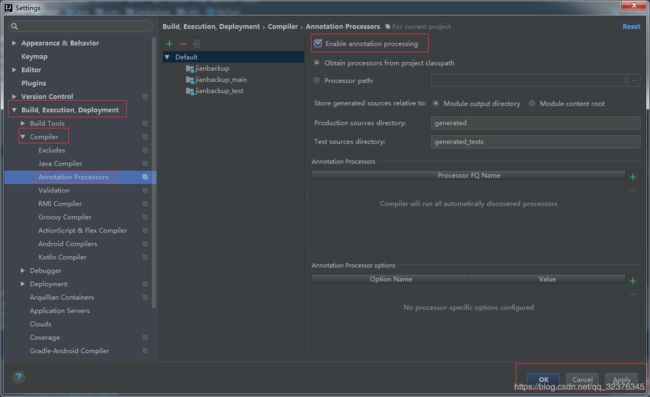Click Test sources directory field
The height and width of the screenshot is (397, 650).
[x=536, y=142]
